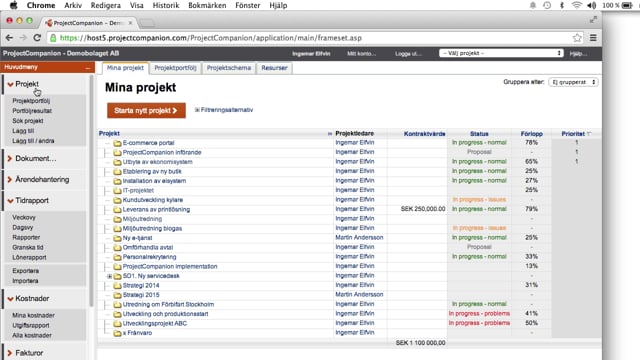640x360 pixels.
Task: Click column resize icon beside Projekt header
Action: click(x=330, y=133)
